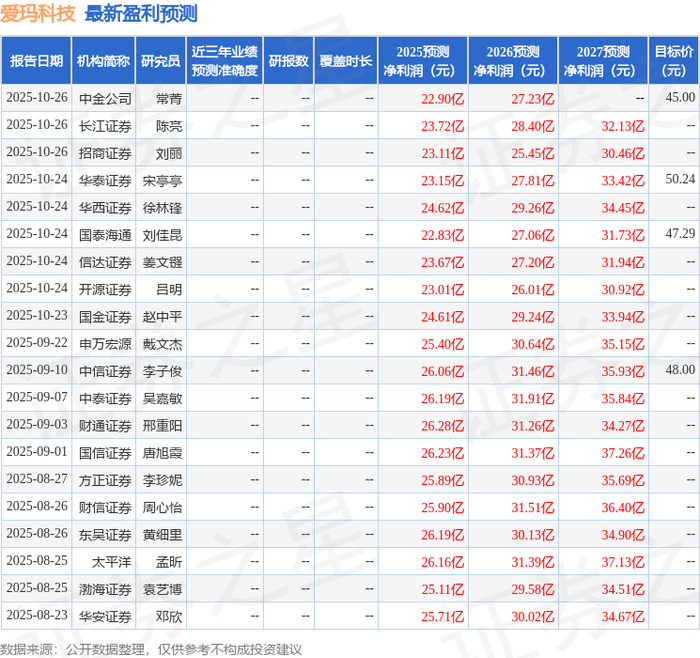Click the 数据来源 disclaimer footer text
700x658 pixels.
(x=151, y=650)
